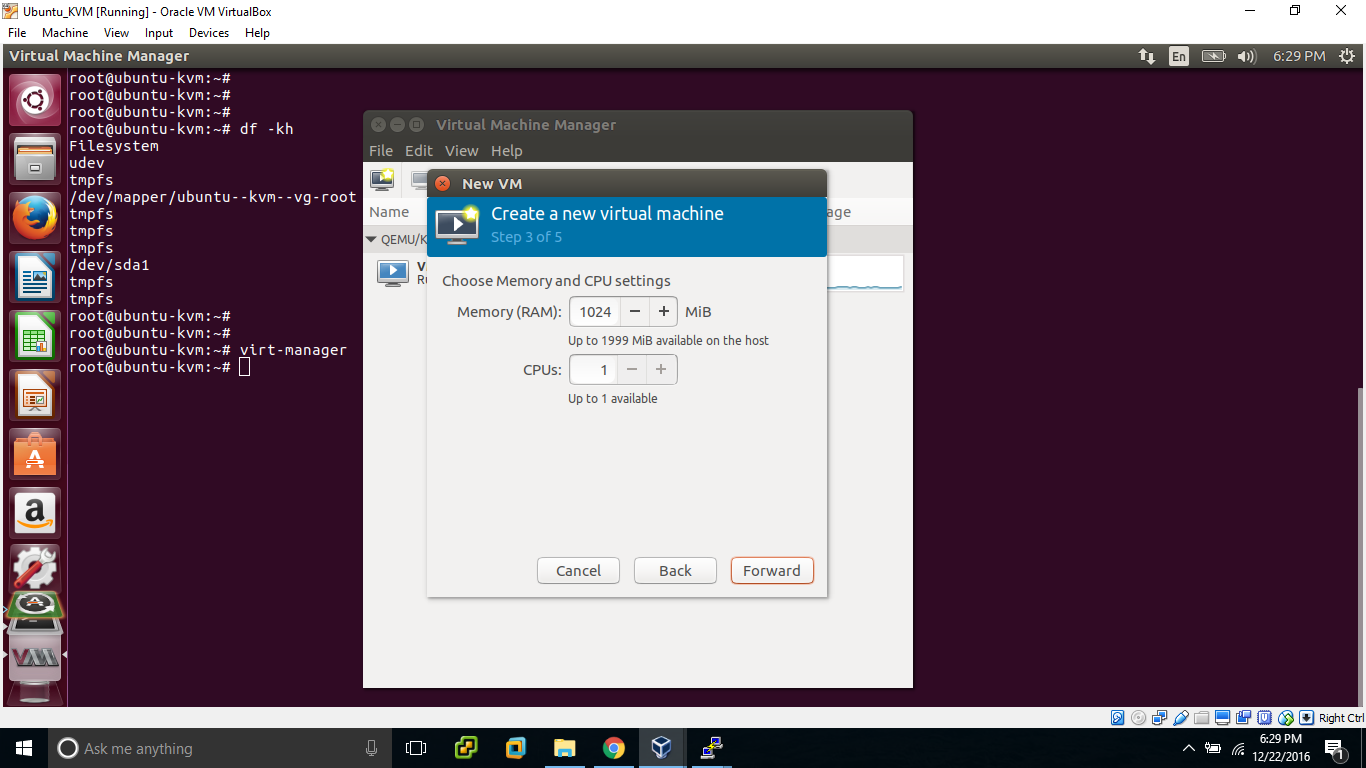Click the terminal window vertical scrollbar
This screenshot has width=1366, height=768.
(x=1360, y=545)
